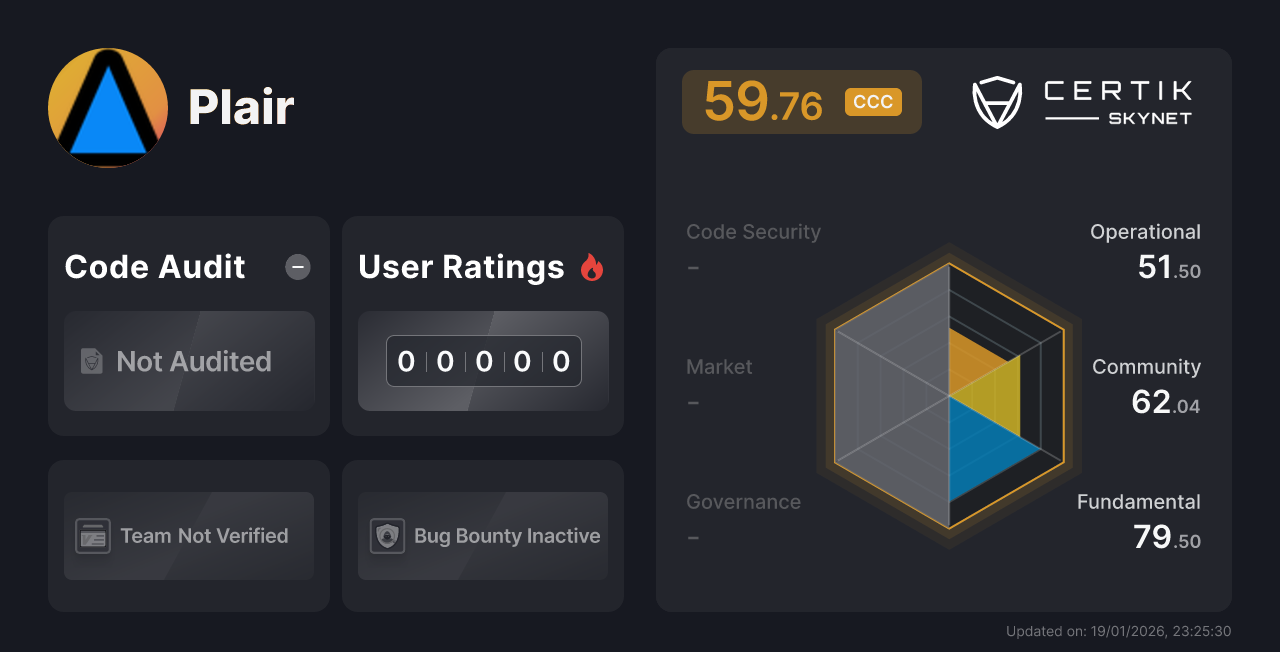Select the CertiK shield emblem
The height and width of the screenshot is (652, 1280).
(997, 101)
